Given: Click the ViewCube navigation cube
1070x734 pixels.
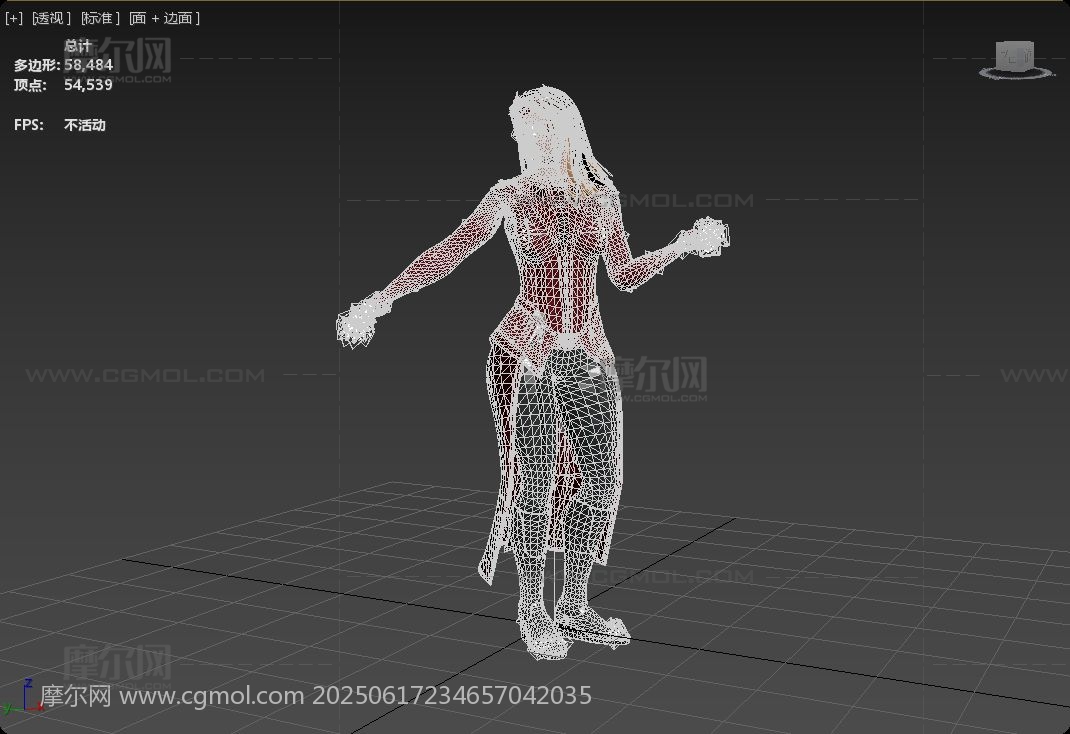Looking at the screenshot, I should coord(1015,55).
